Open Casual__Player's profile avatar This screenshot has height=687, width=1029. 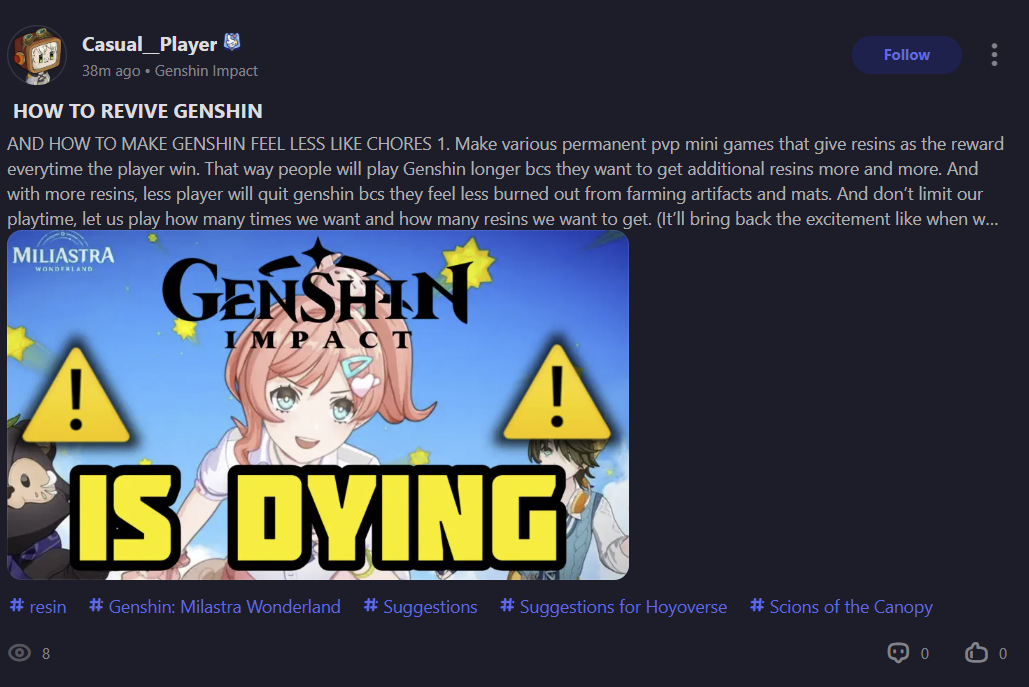coord(37,56)
